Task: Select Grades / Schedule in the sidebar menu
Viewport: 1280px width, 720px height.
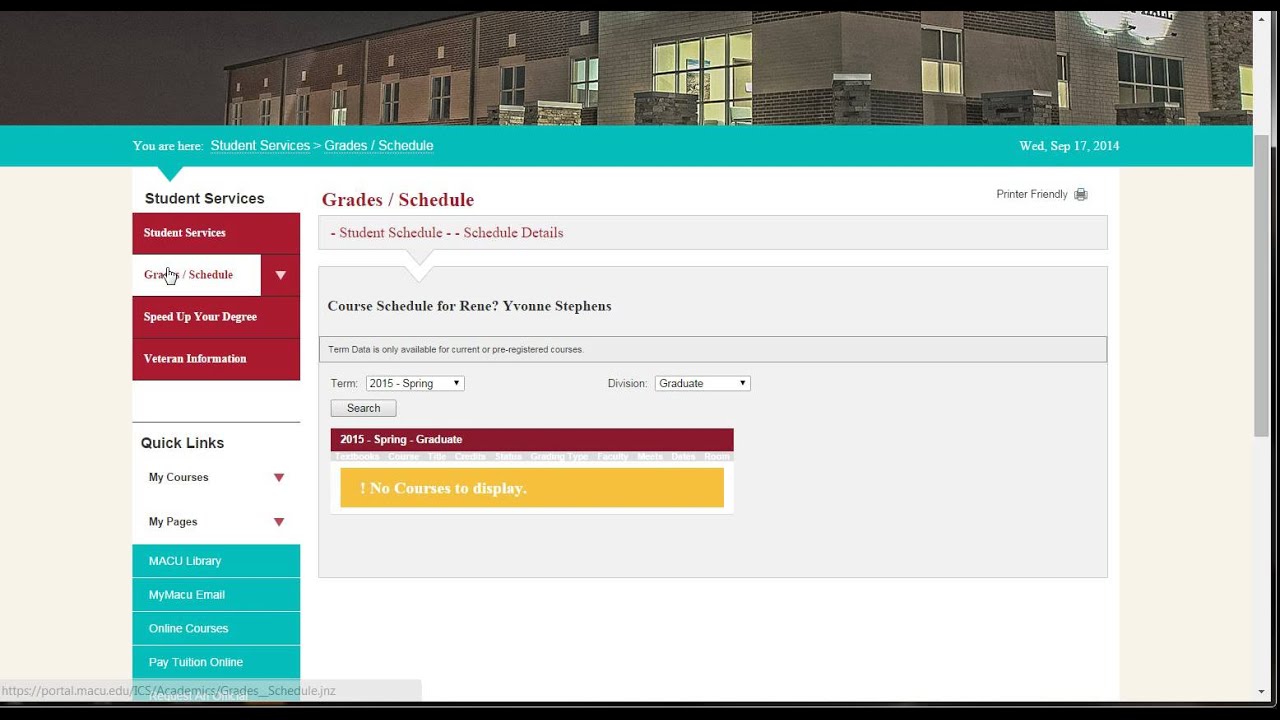Action: click(x=196, y=275)
